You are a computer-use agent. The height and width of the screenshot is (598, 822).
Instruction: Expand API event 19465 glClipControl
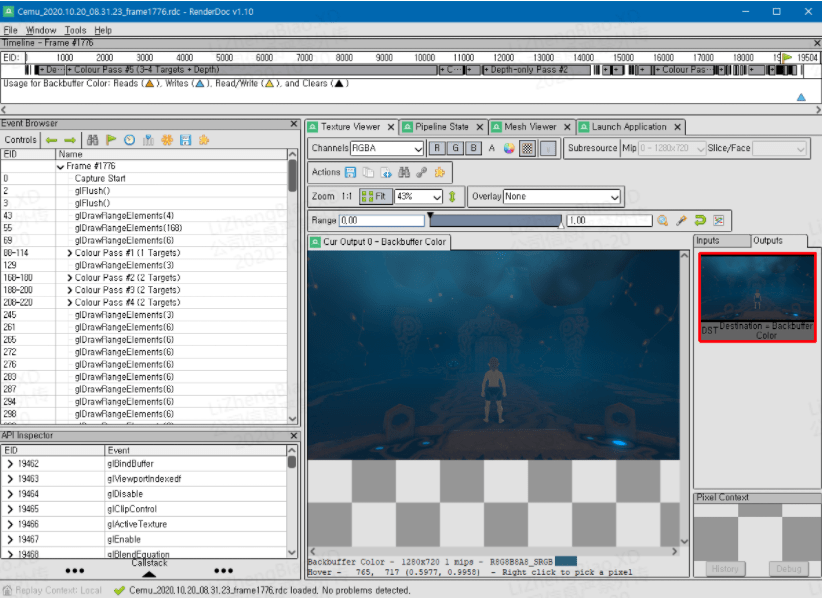[x=9, y=509]
